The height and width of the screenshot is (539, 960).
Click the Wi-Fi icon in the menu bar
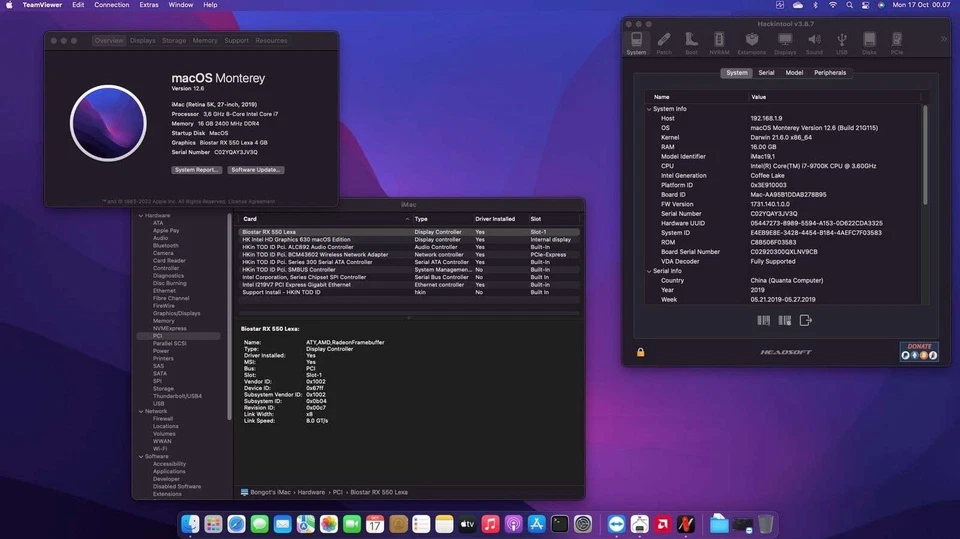point(833,5)
